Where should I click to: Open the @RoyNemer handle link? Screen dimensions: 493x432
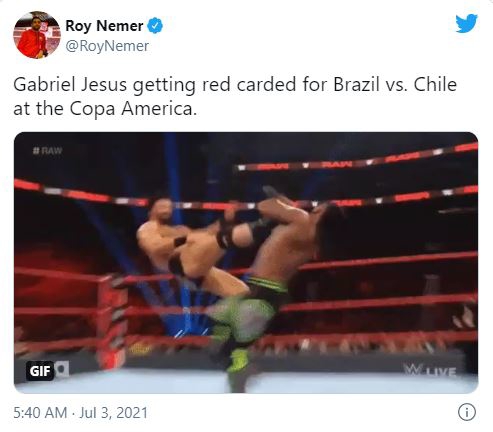107,46
